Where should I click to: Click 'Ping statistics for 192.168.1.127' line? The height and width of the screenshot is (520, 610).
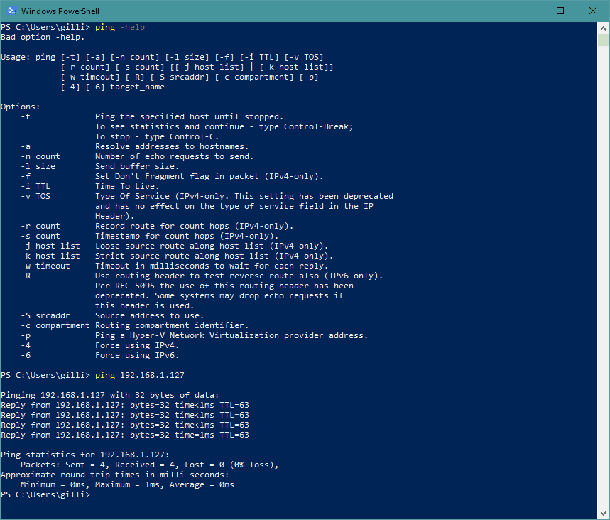[85, 455]
